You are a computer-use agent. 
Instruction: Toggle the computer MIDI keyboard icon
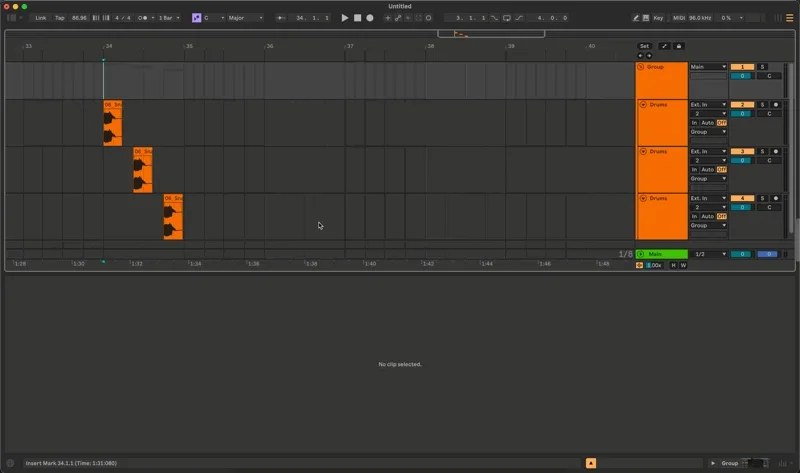646,18
